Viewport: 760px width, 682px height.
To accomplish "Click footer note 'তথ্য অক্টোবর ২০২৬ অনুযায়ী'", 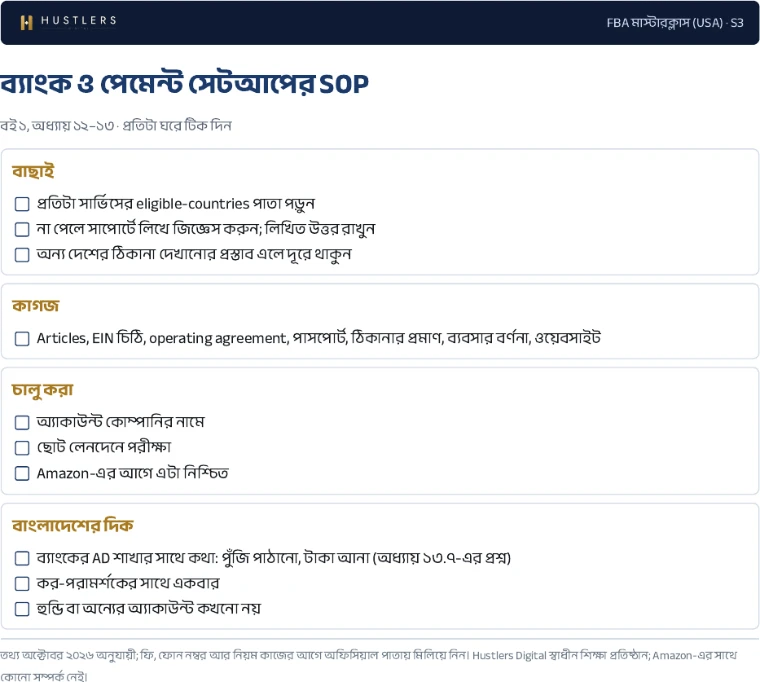I will (69, 656).
